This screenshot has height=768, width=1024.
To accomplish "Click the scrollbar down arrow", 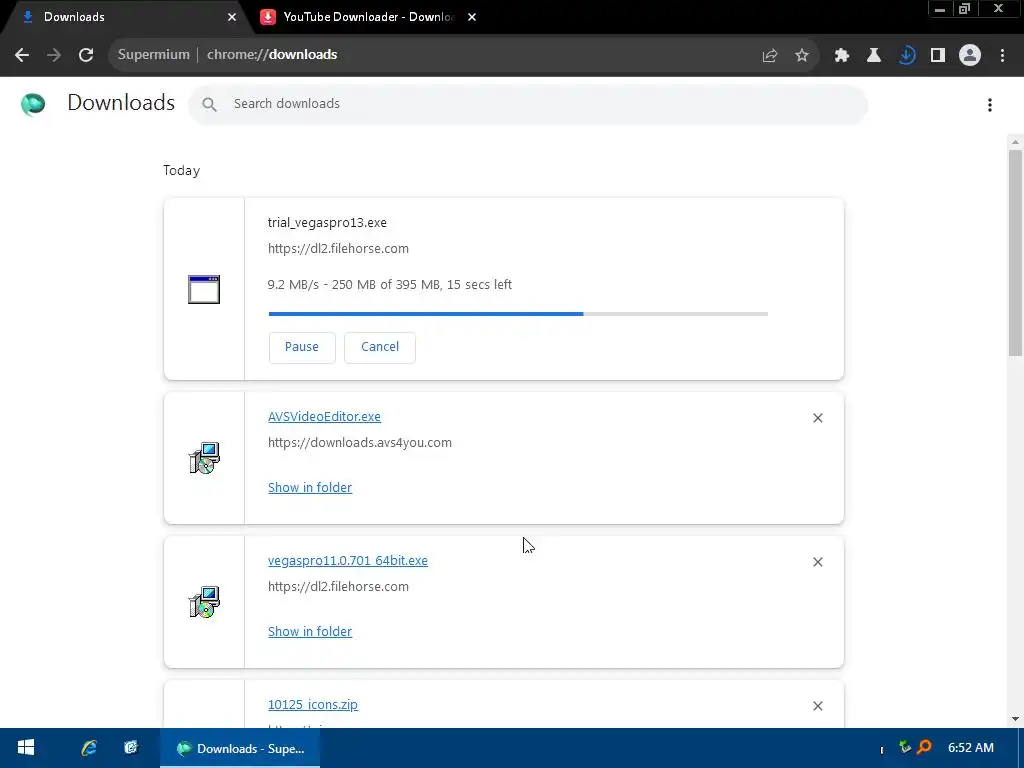I will click(x=1015, y=719).
